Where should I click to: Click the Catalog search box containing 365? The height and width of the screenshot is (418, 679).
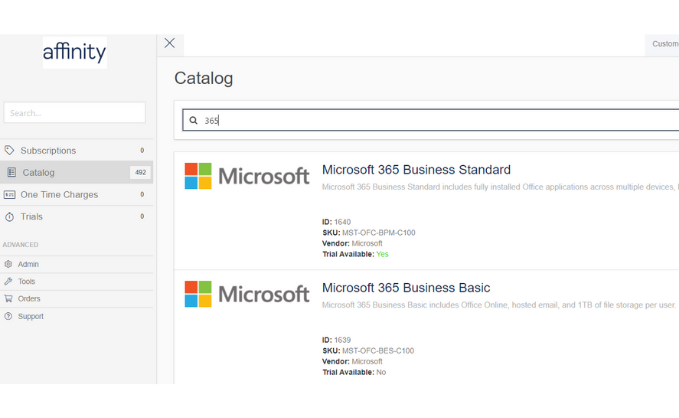tap(430, 120)
